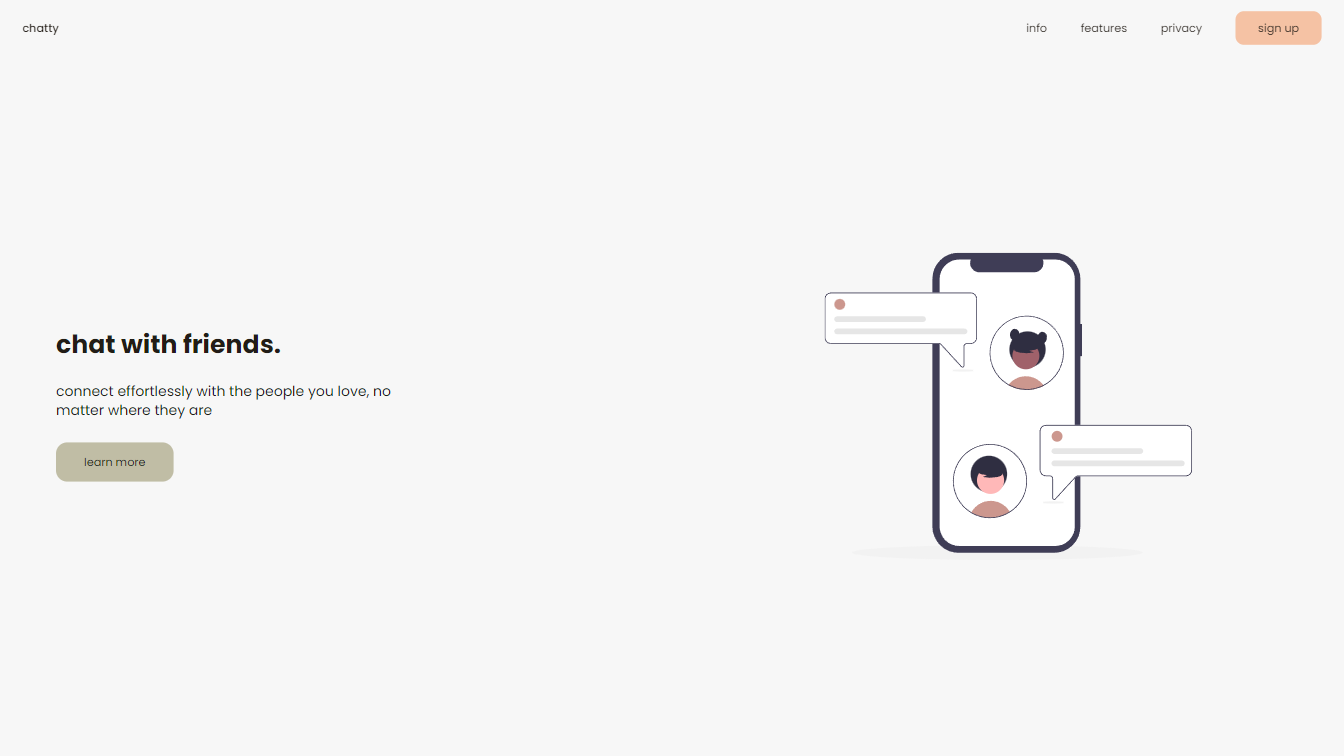Viewport: 1344px width, 756px height.
Task: Click the phone side power button
Action: (1081, 340)
